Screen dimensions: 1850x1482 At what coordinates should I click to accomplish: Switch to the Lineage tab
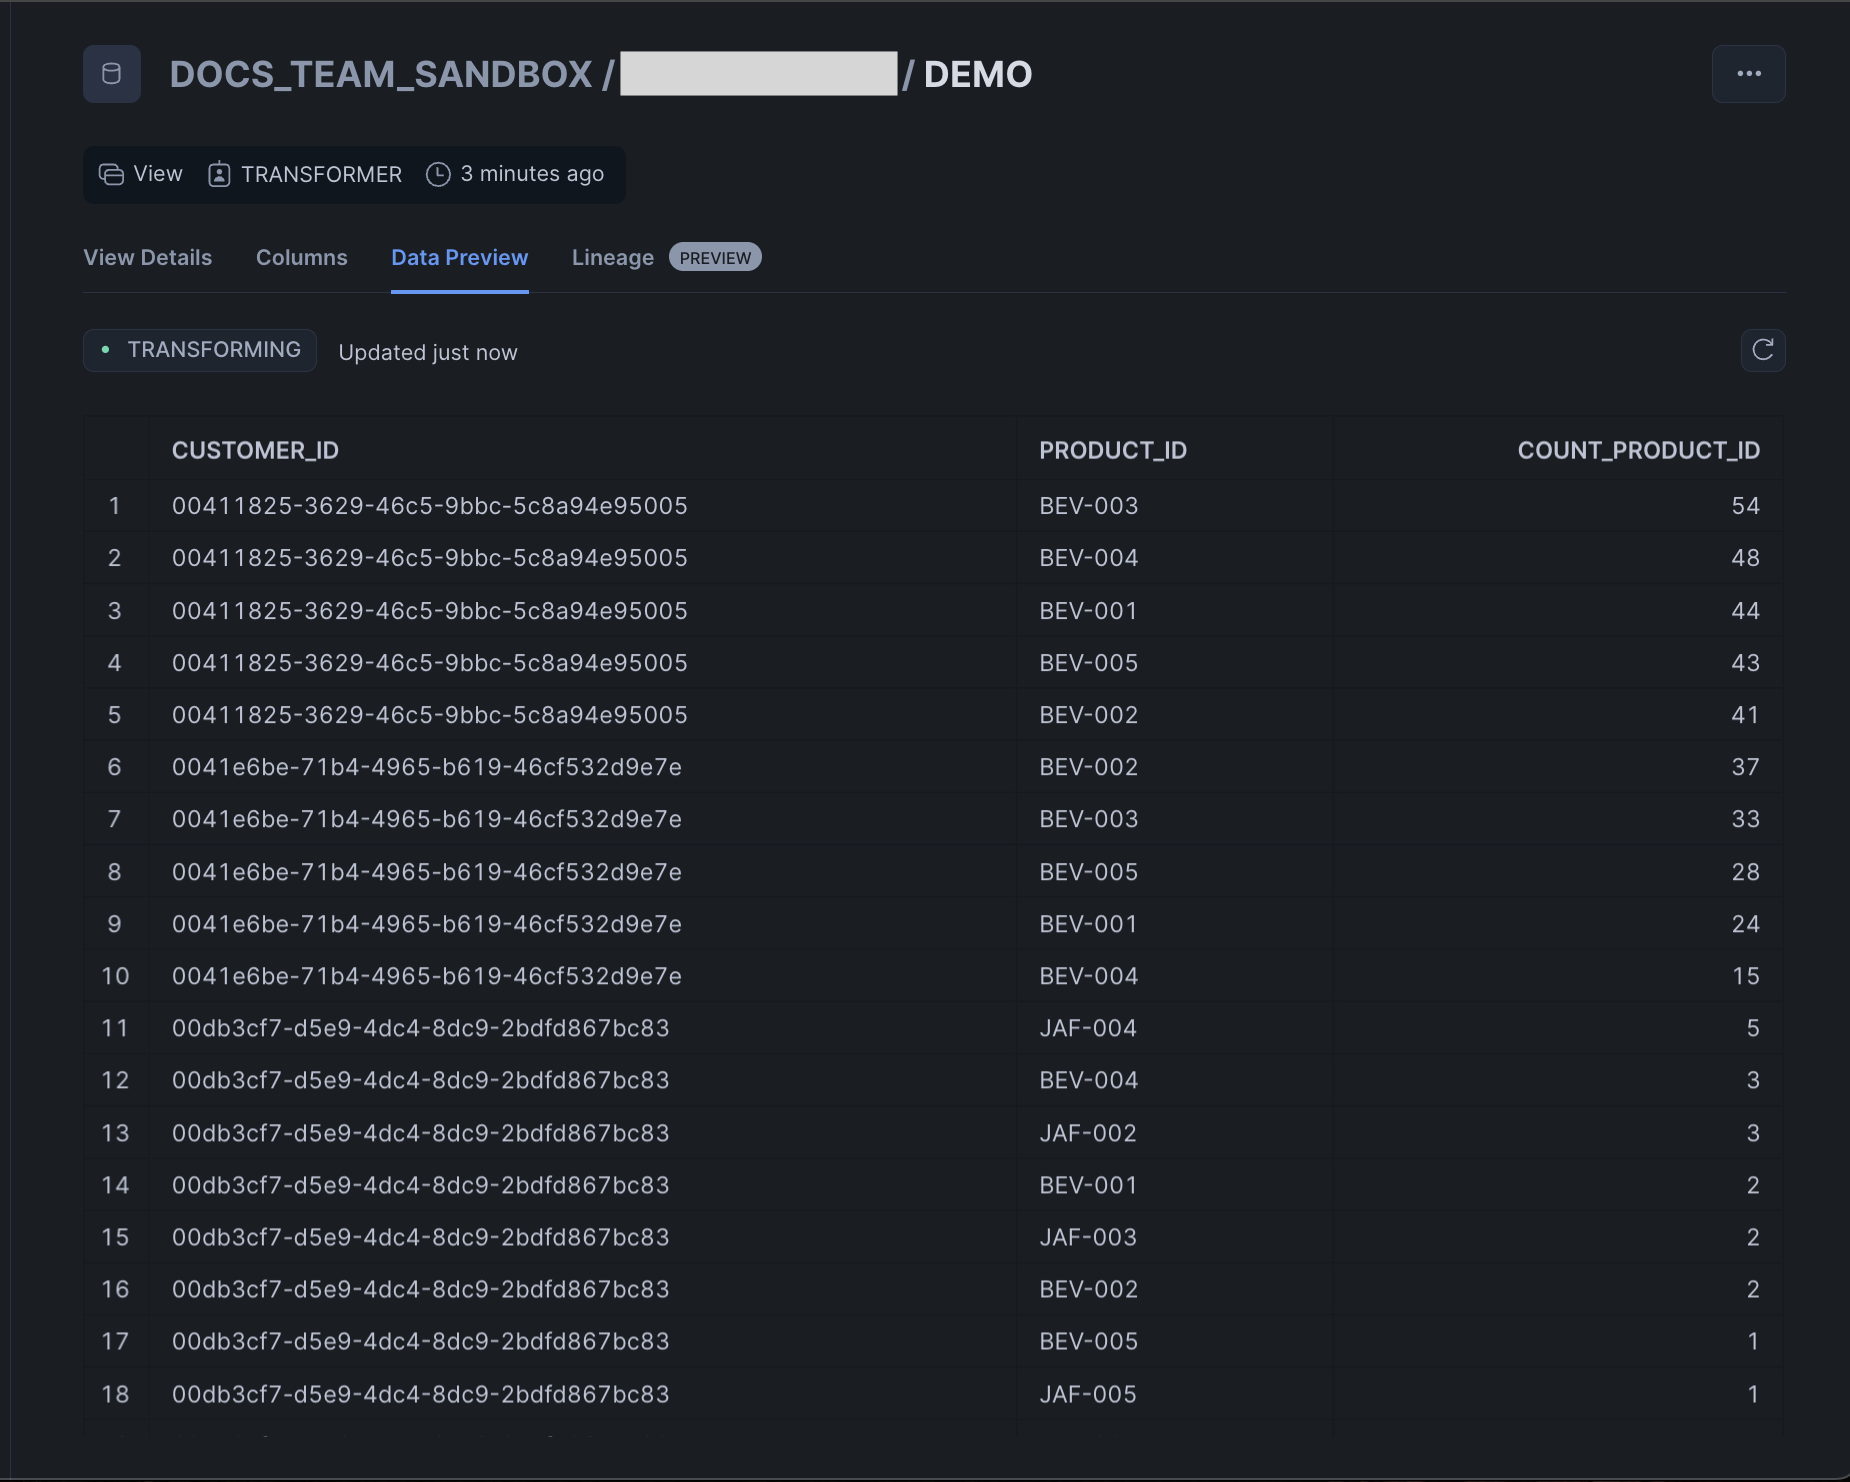tap(612, 257)
